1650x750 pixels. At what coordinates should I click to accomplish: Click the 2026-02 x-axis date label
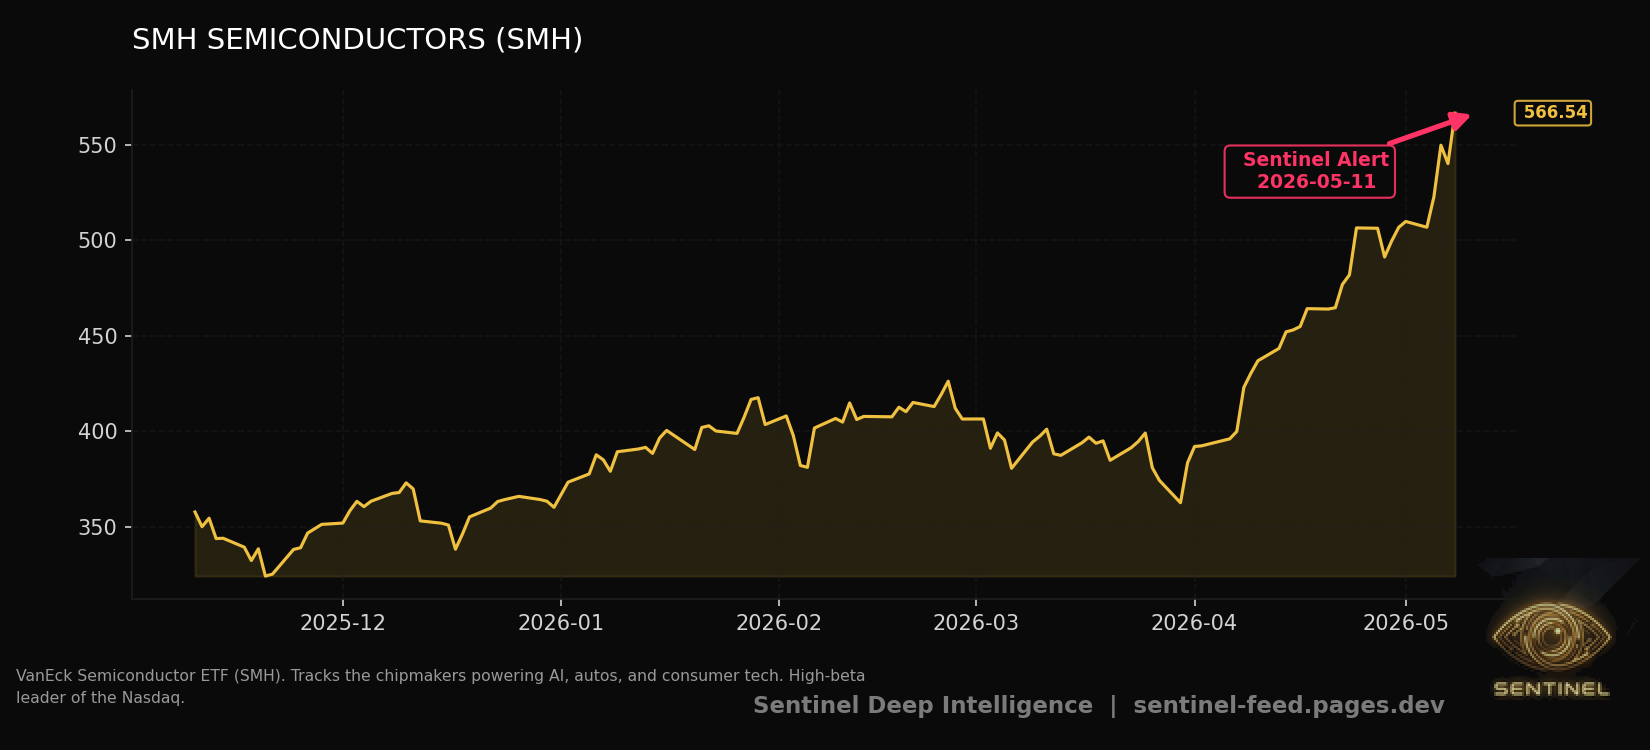pos(779,624)
